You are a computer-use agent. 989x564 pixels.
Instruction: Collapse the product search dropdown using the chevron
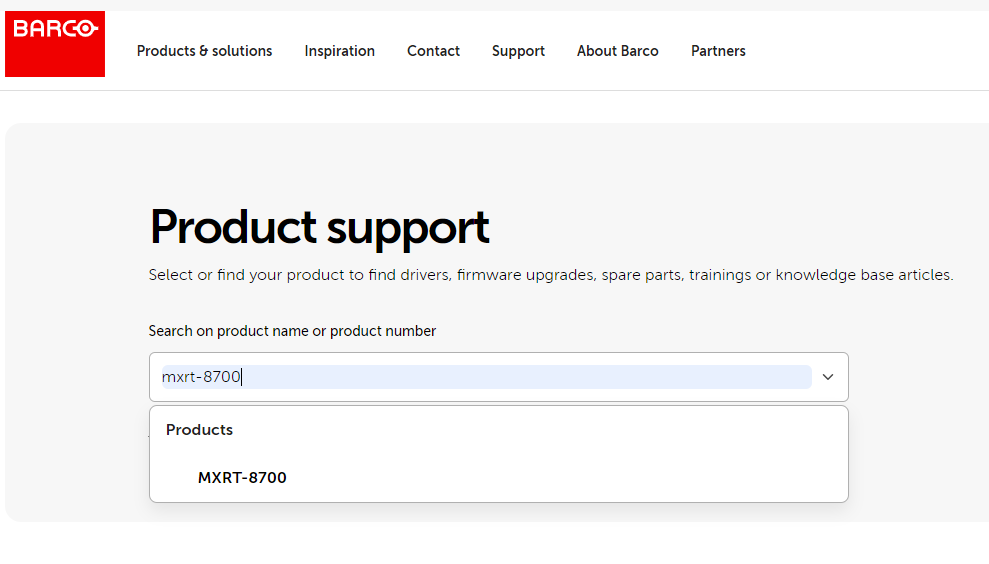click(x=827, y=377)
